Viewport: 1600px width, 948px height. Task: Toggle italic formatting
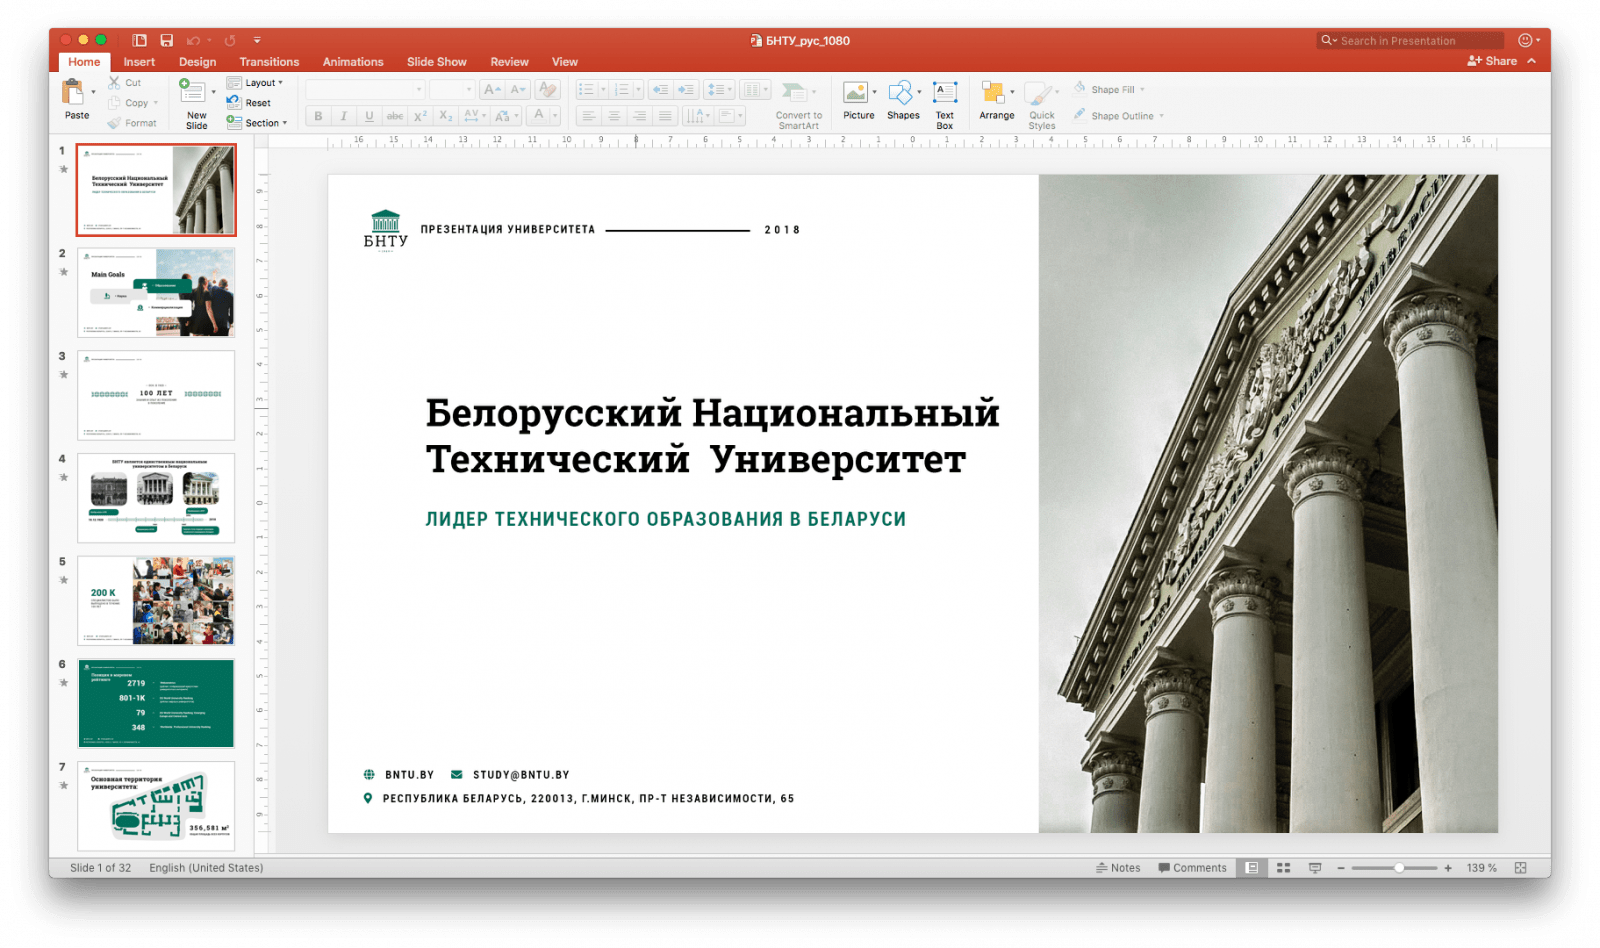point(343,116)
